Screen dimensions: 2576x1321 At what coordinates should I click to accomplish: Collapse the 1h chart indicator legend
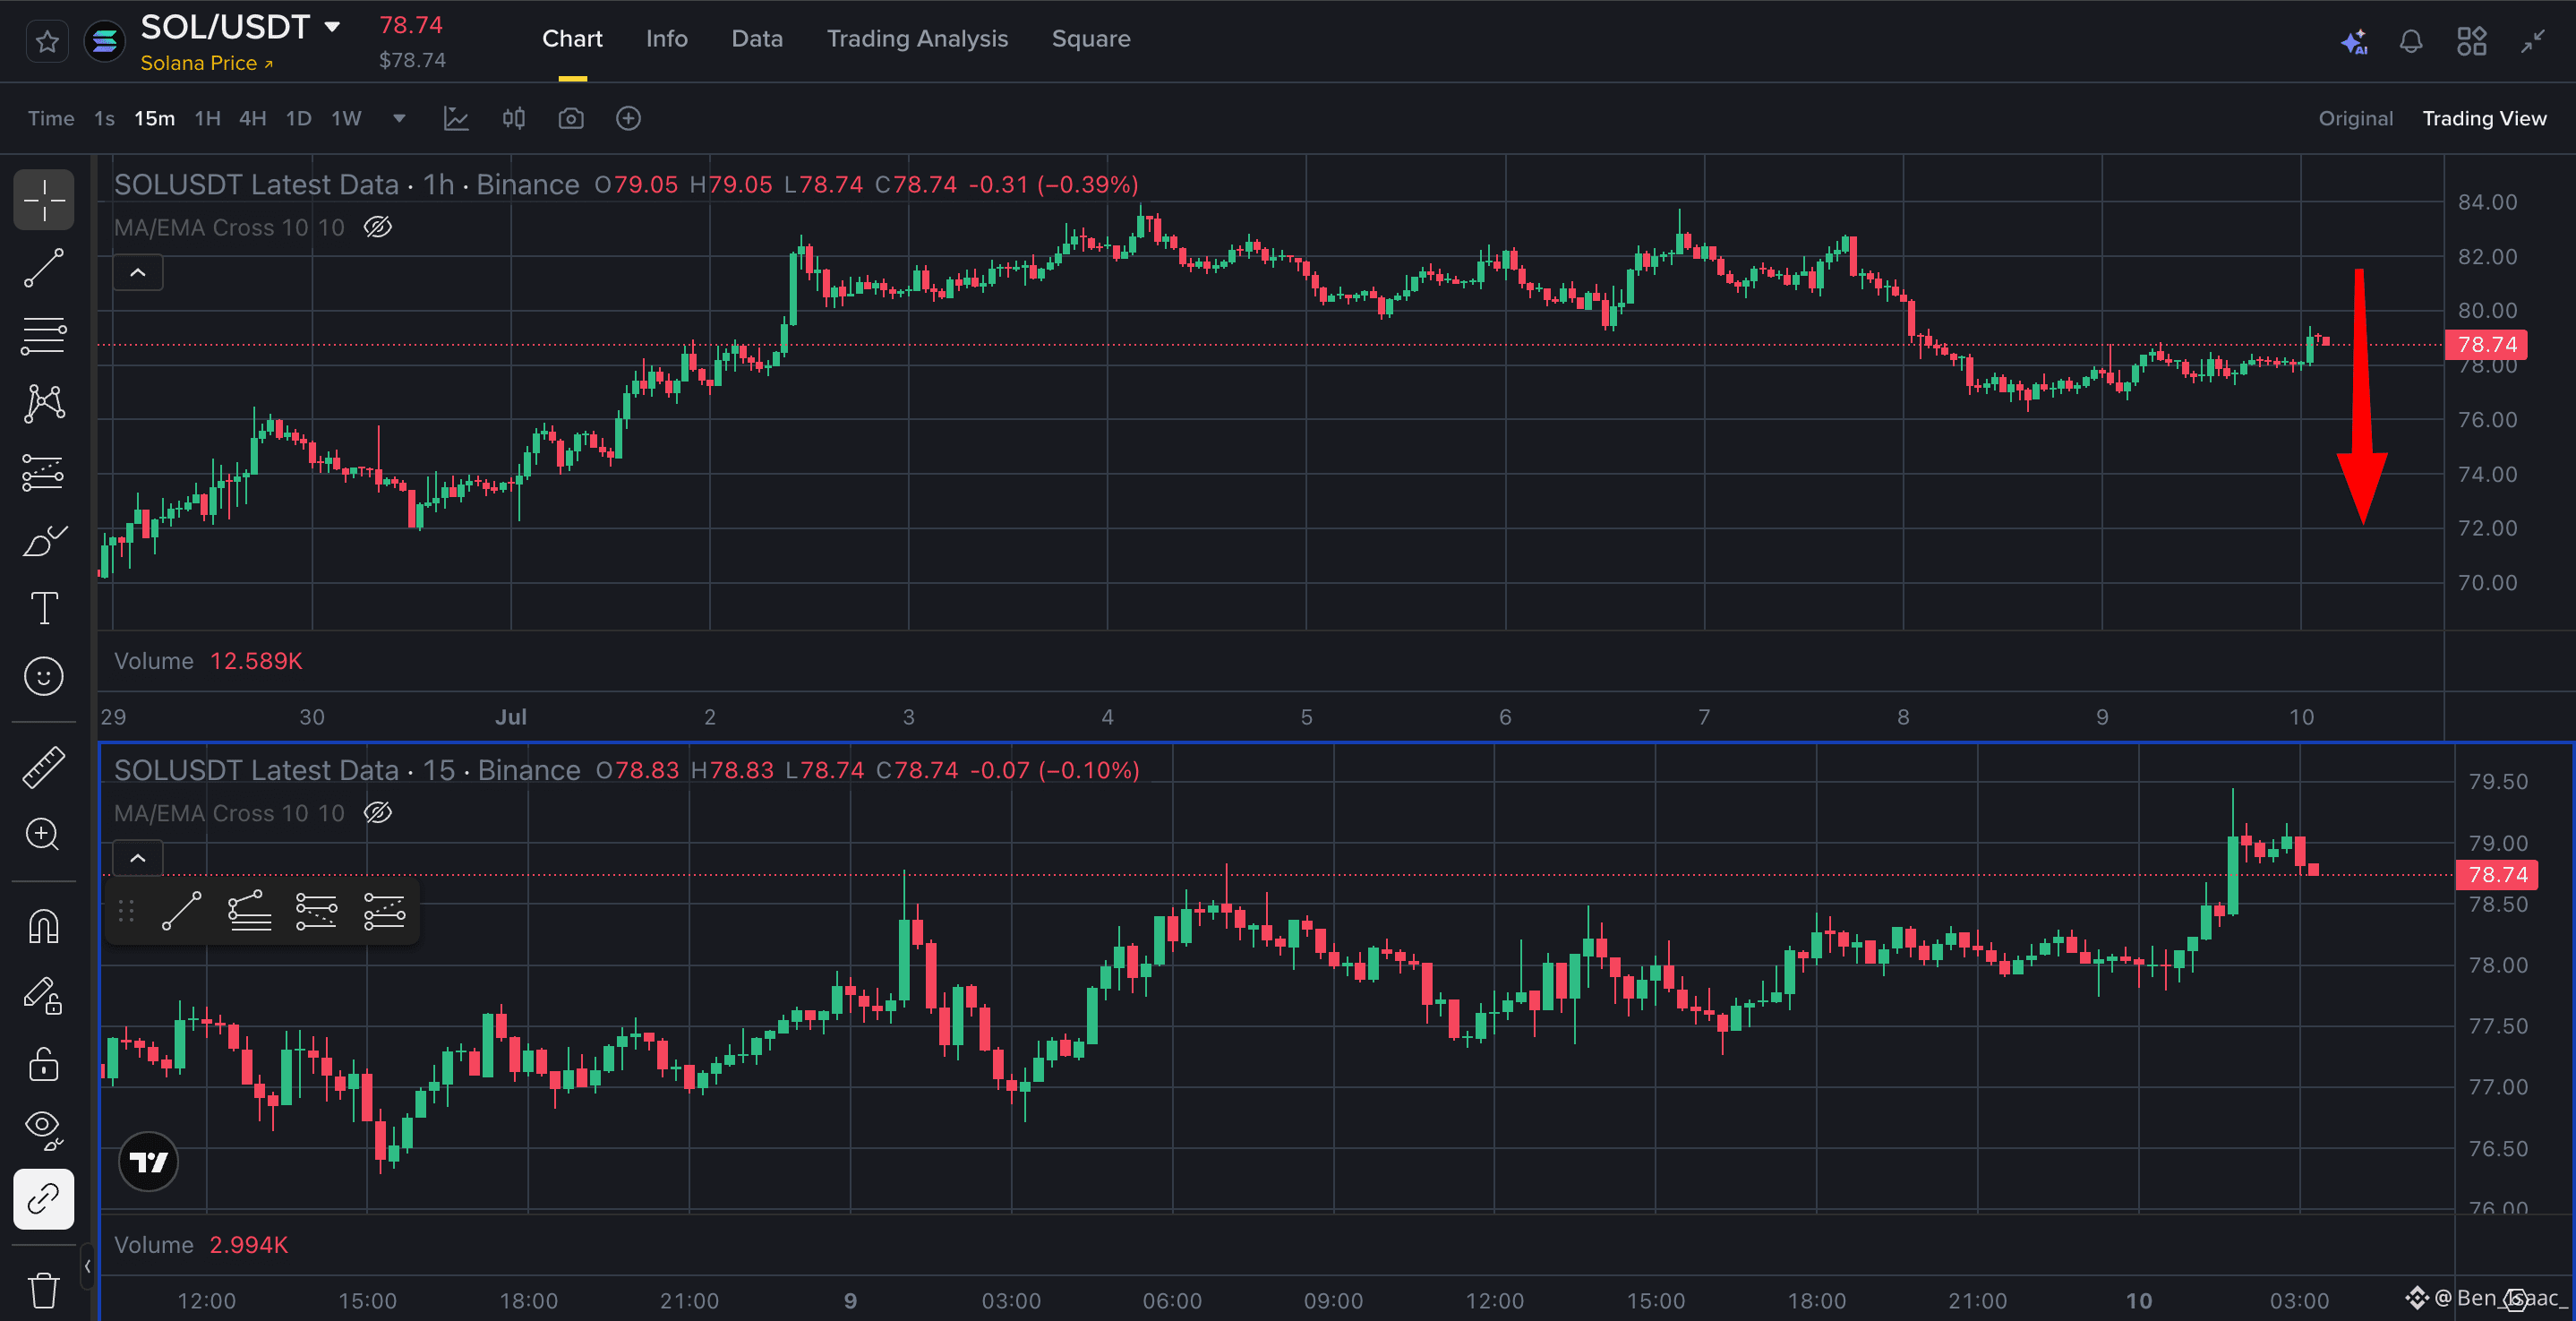(x=138, y=272)
